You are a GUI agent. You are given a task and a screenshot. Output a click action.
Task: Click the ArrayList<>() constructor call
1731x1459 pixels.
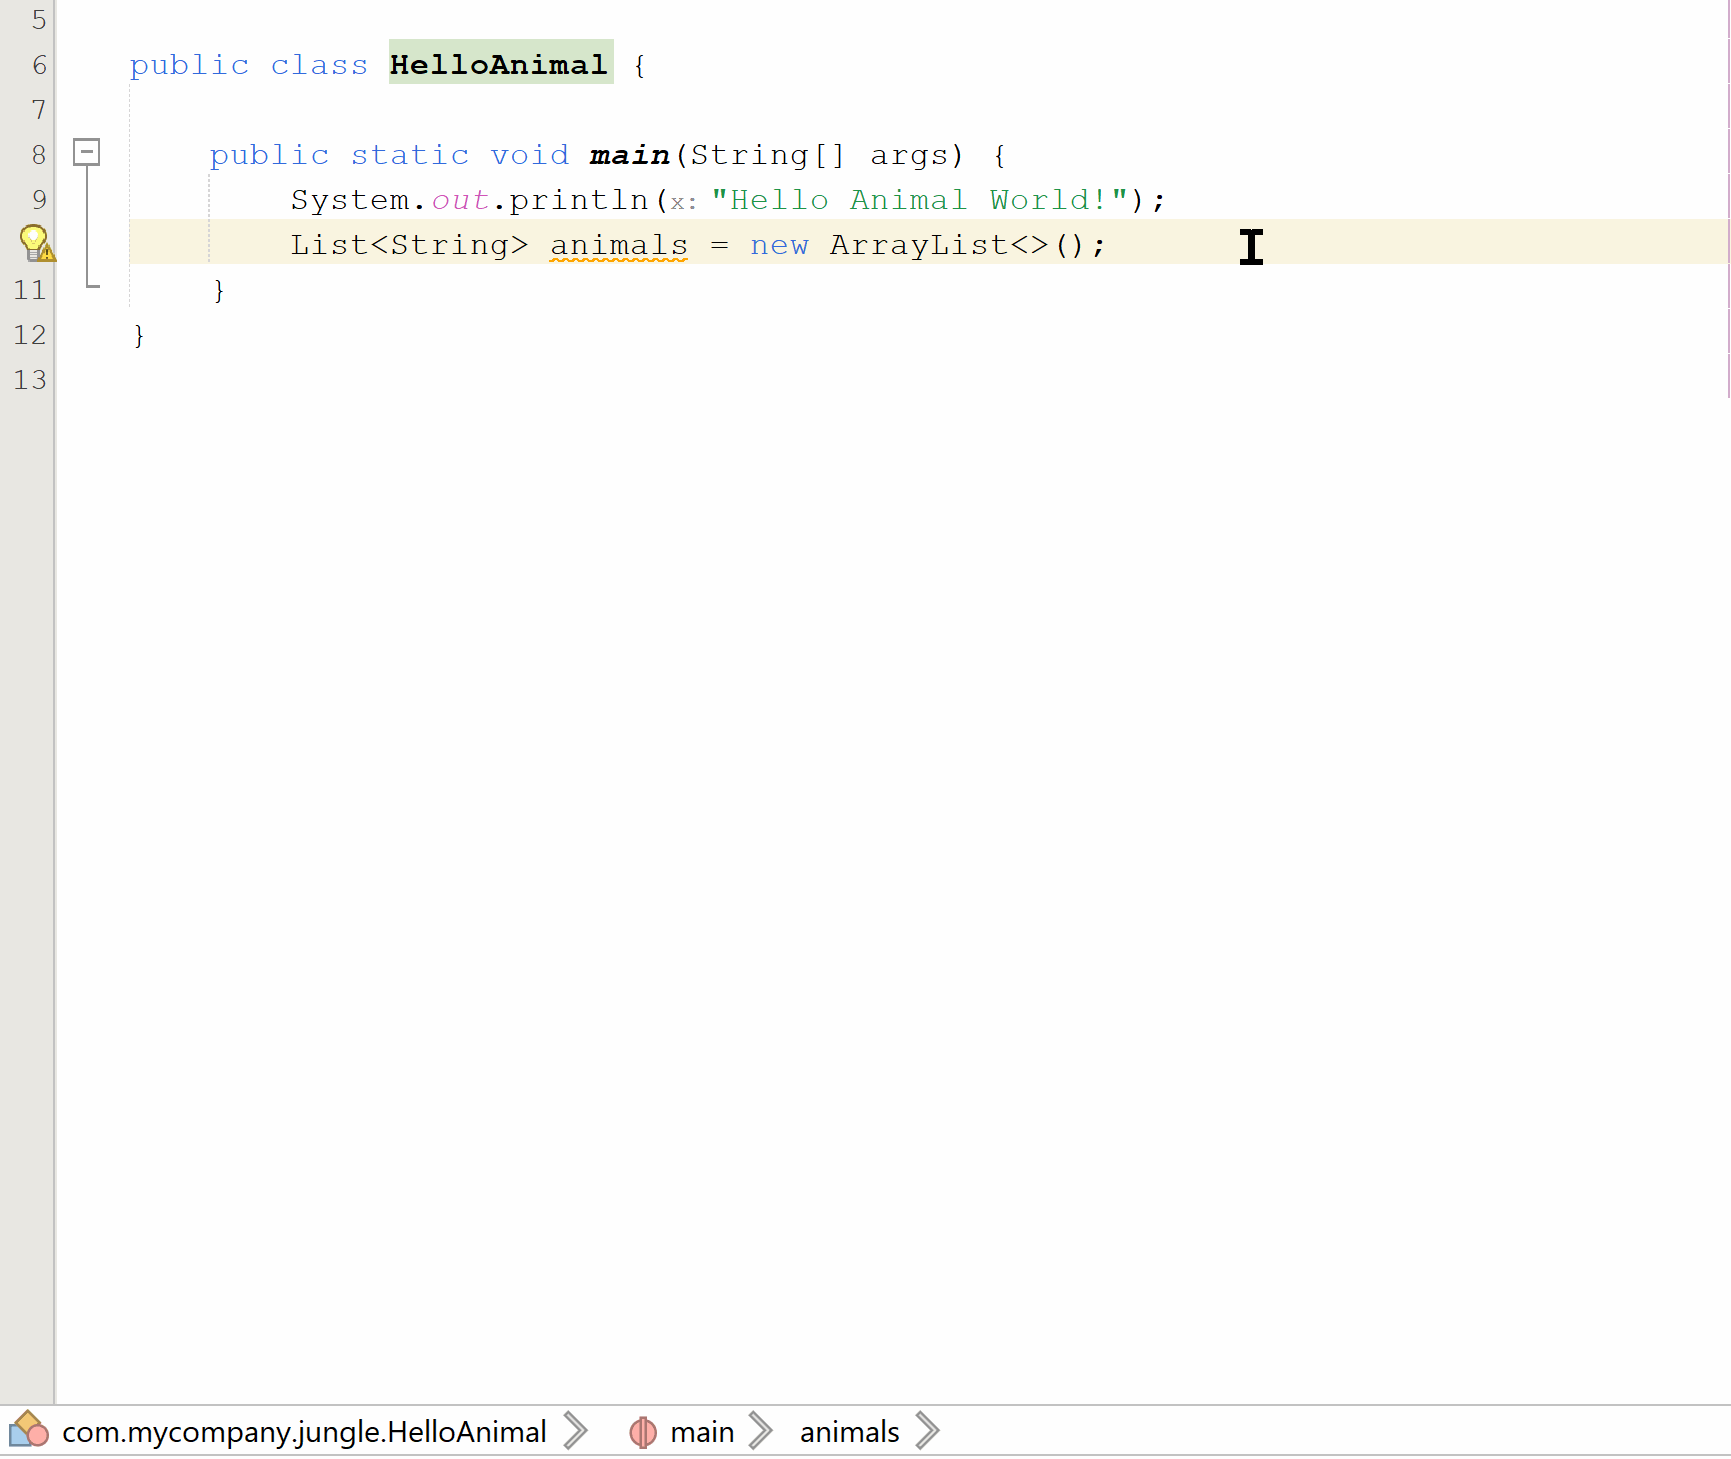(956, 245)
